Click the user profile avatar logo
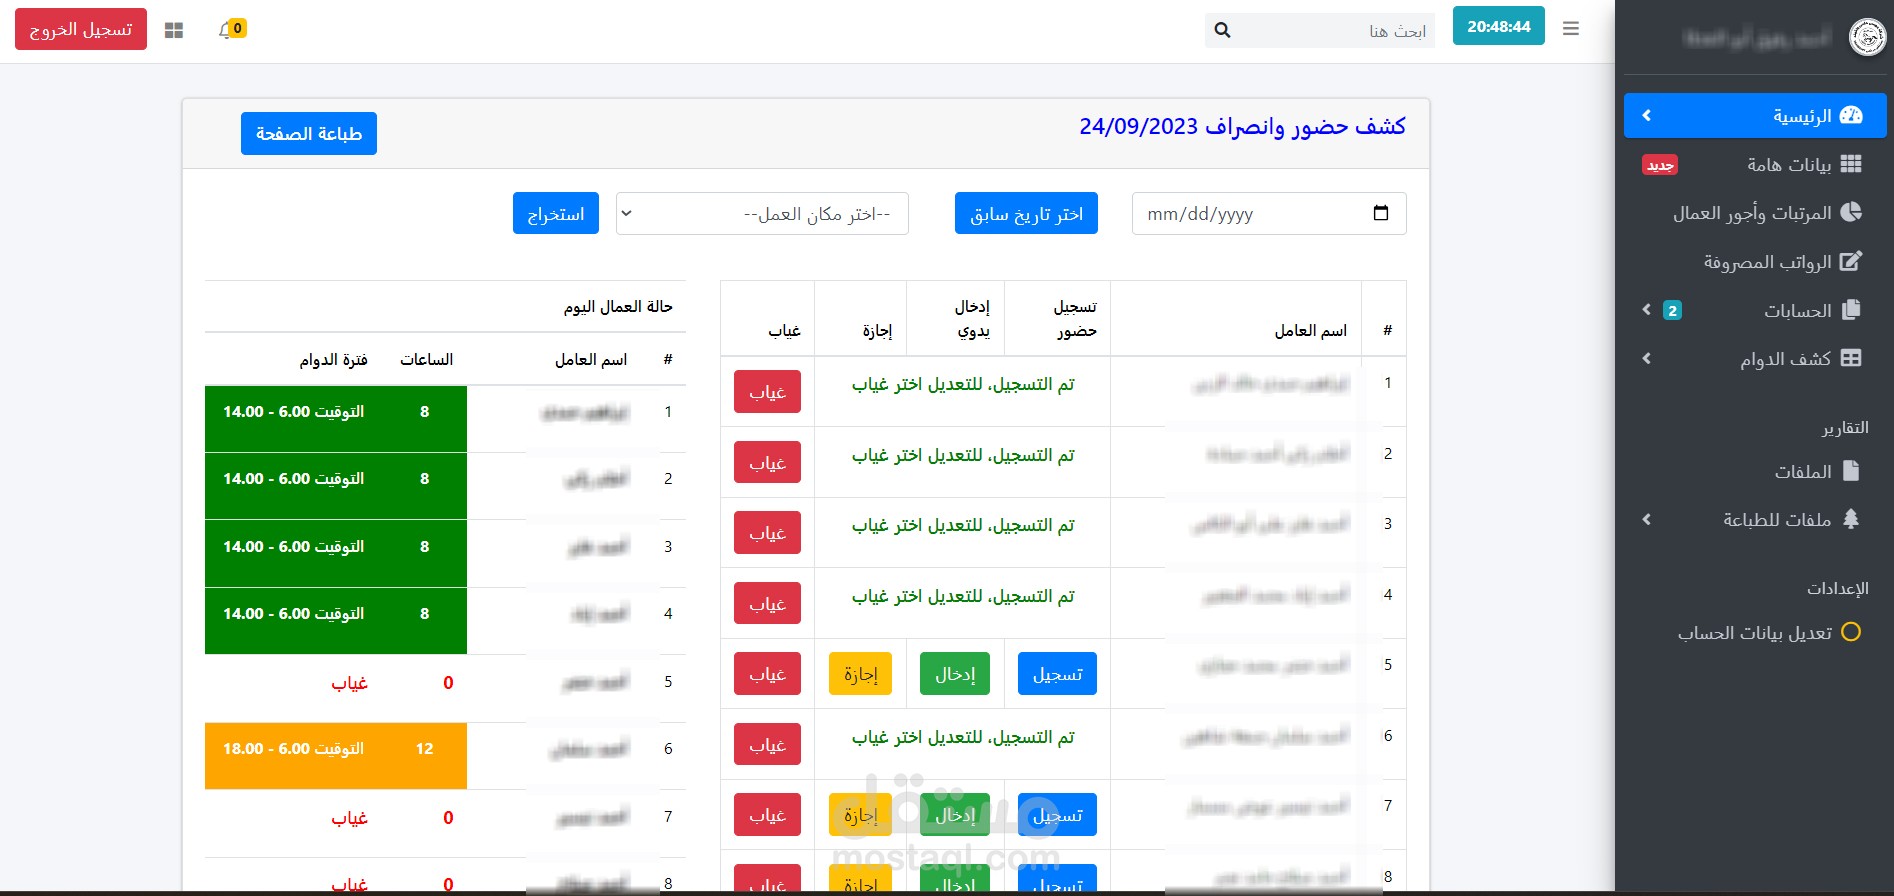Image resolution: width=1894 pixels, height=896 pixels. tap(1867, 38)
